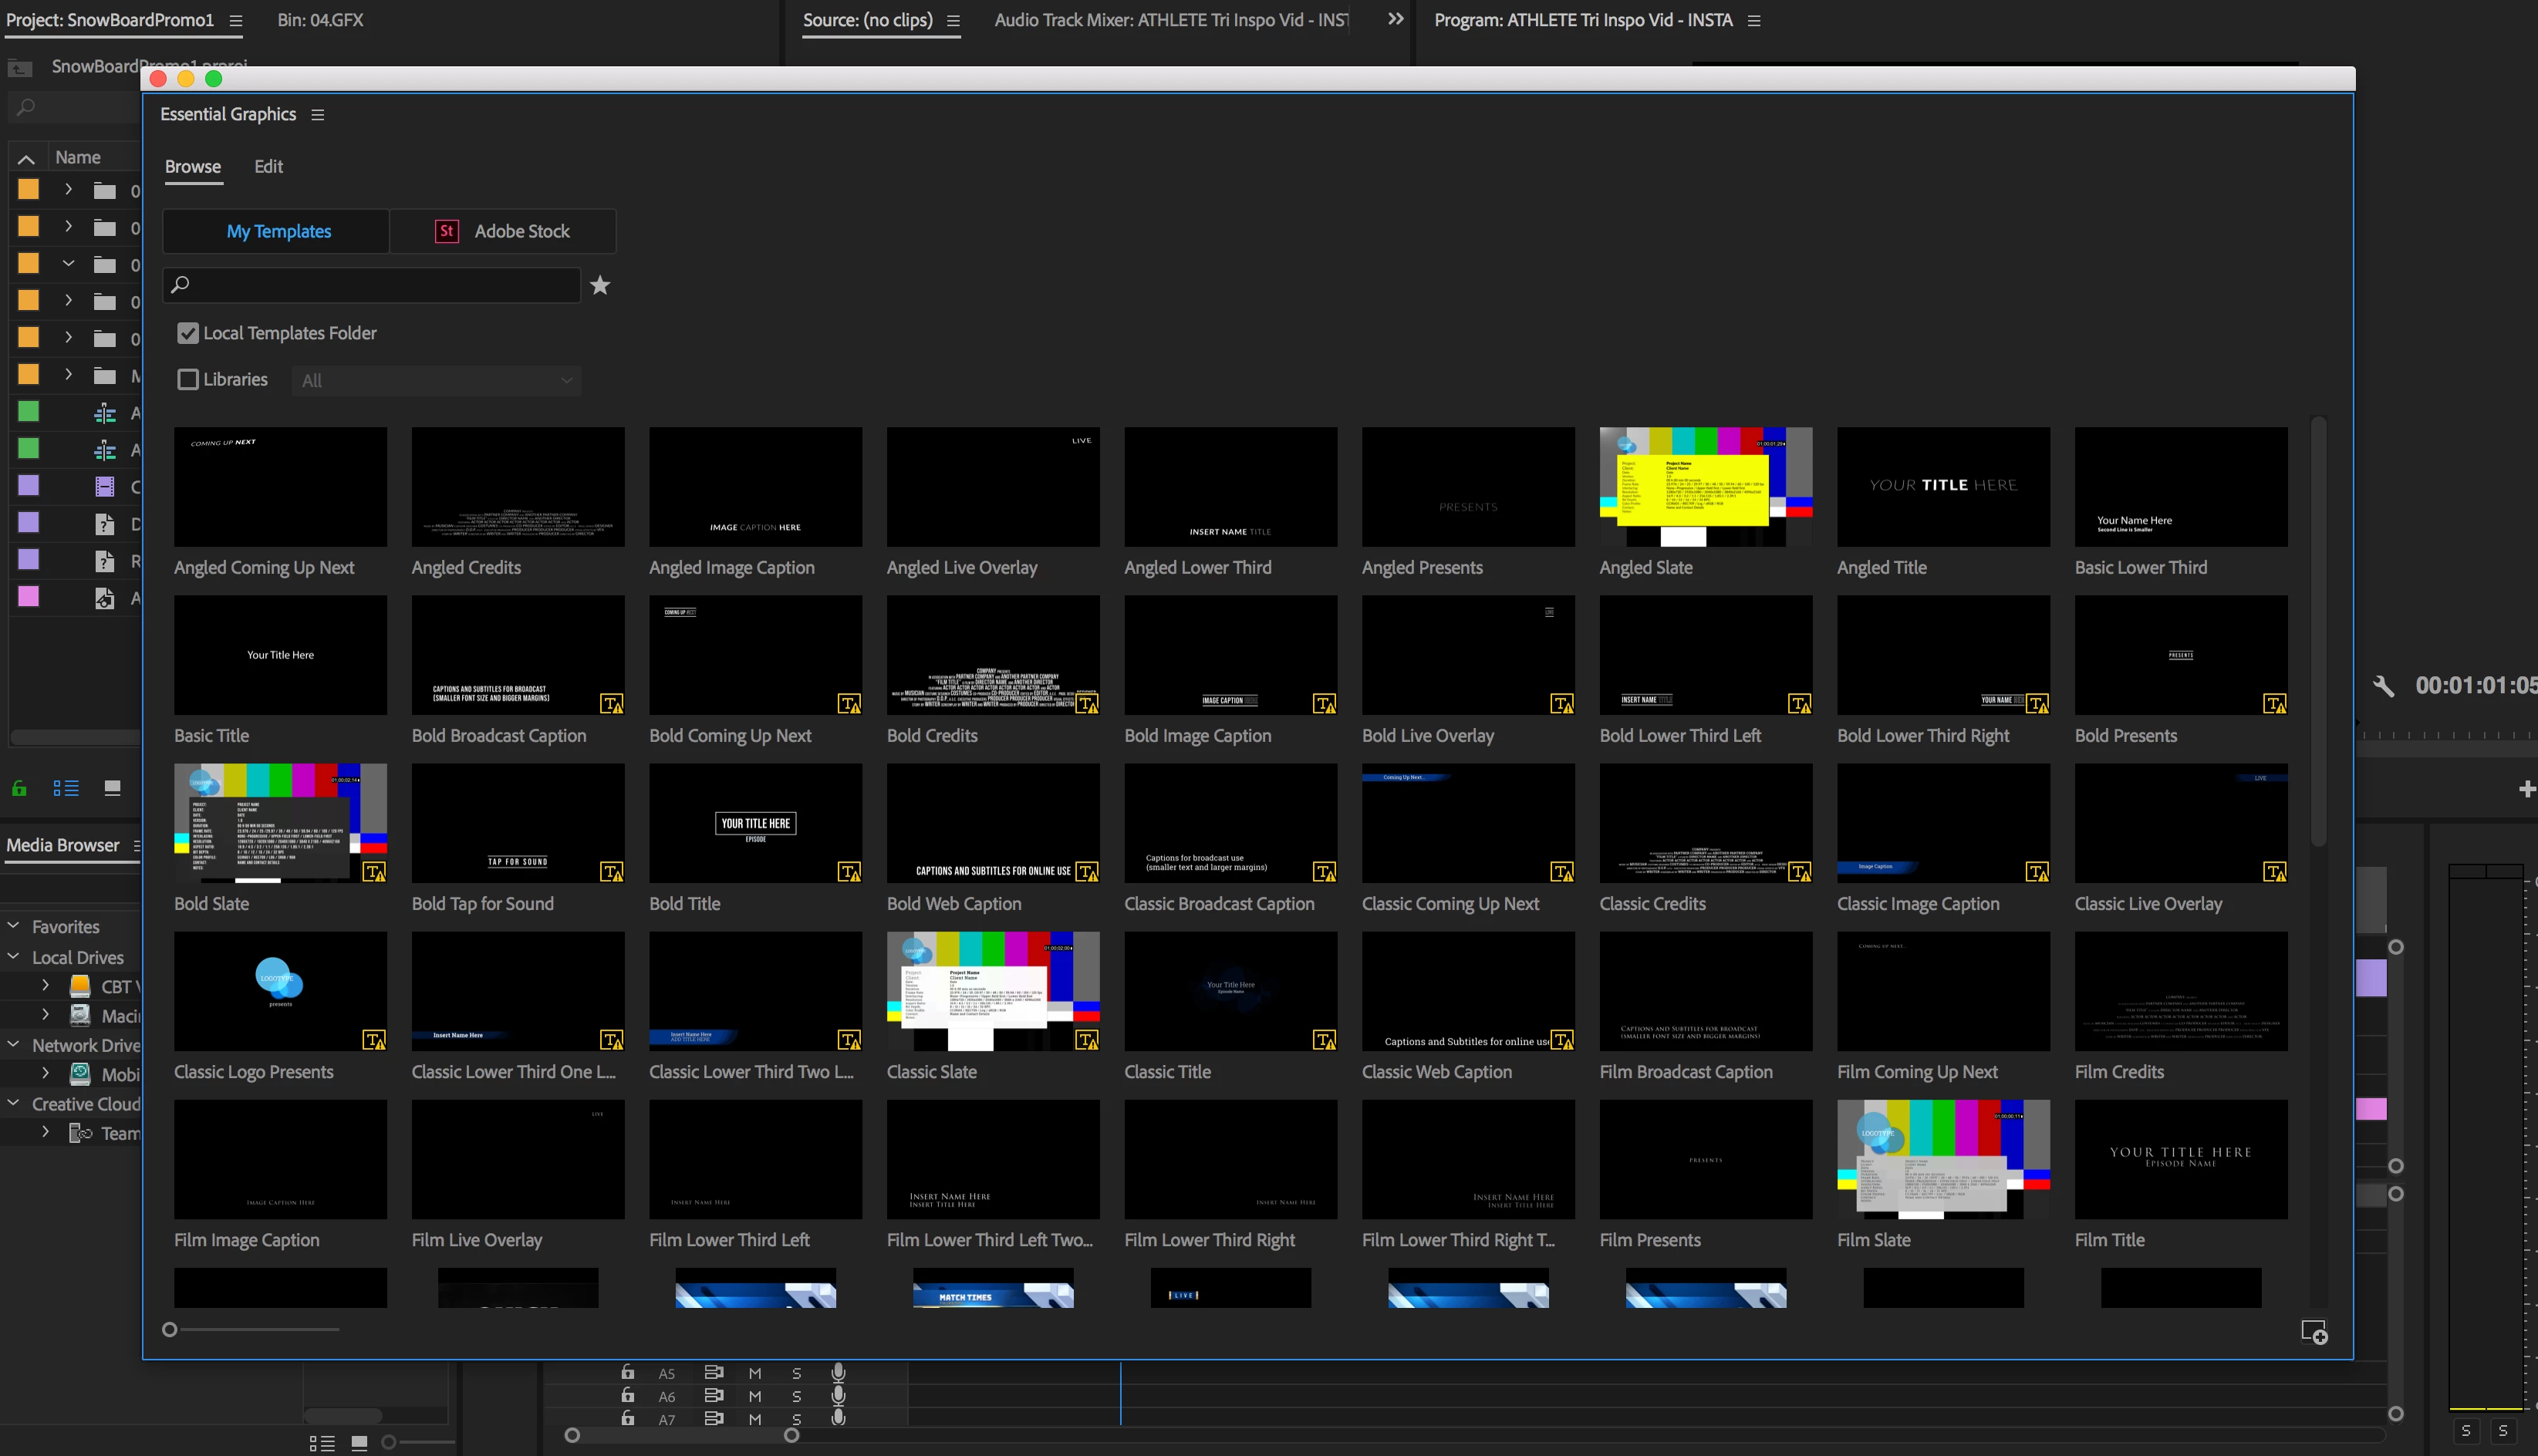Toggle the A5 track lock icon
2538x1456 pixels.
click(627, 1372)
